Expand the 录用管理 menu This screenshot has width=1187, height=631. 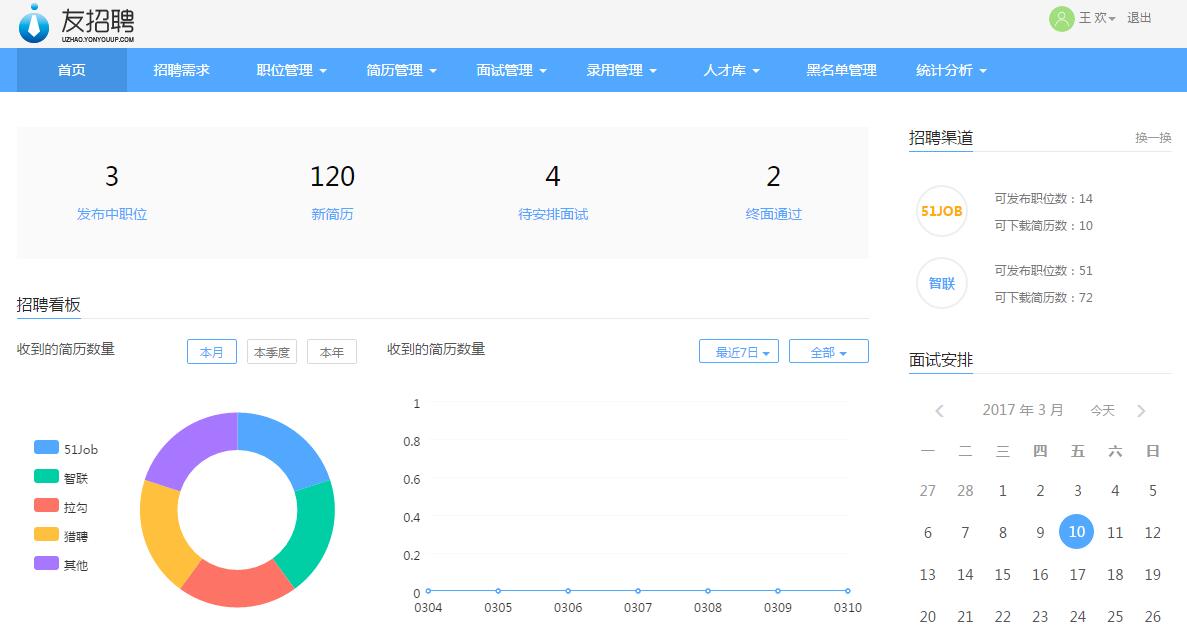621,70
